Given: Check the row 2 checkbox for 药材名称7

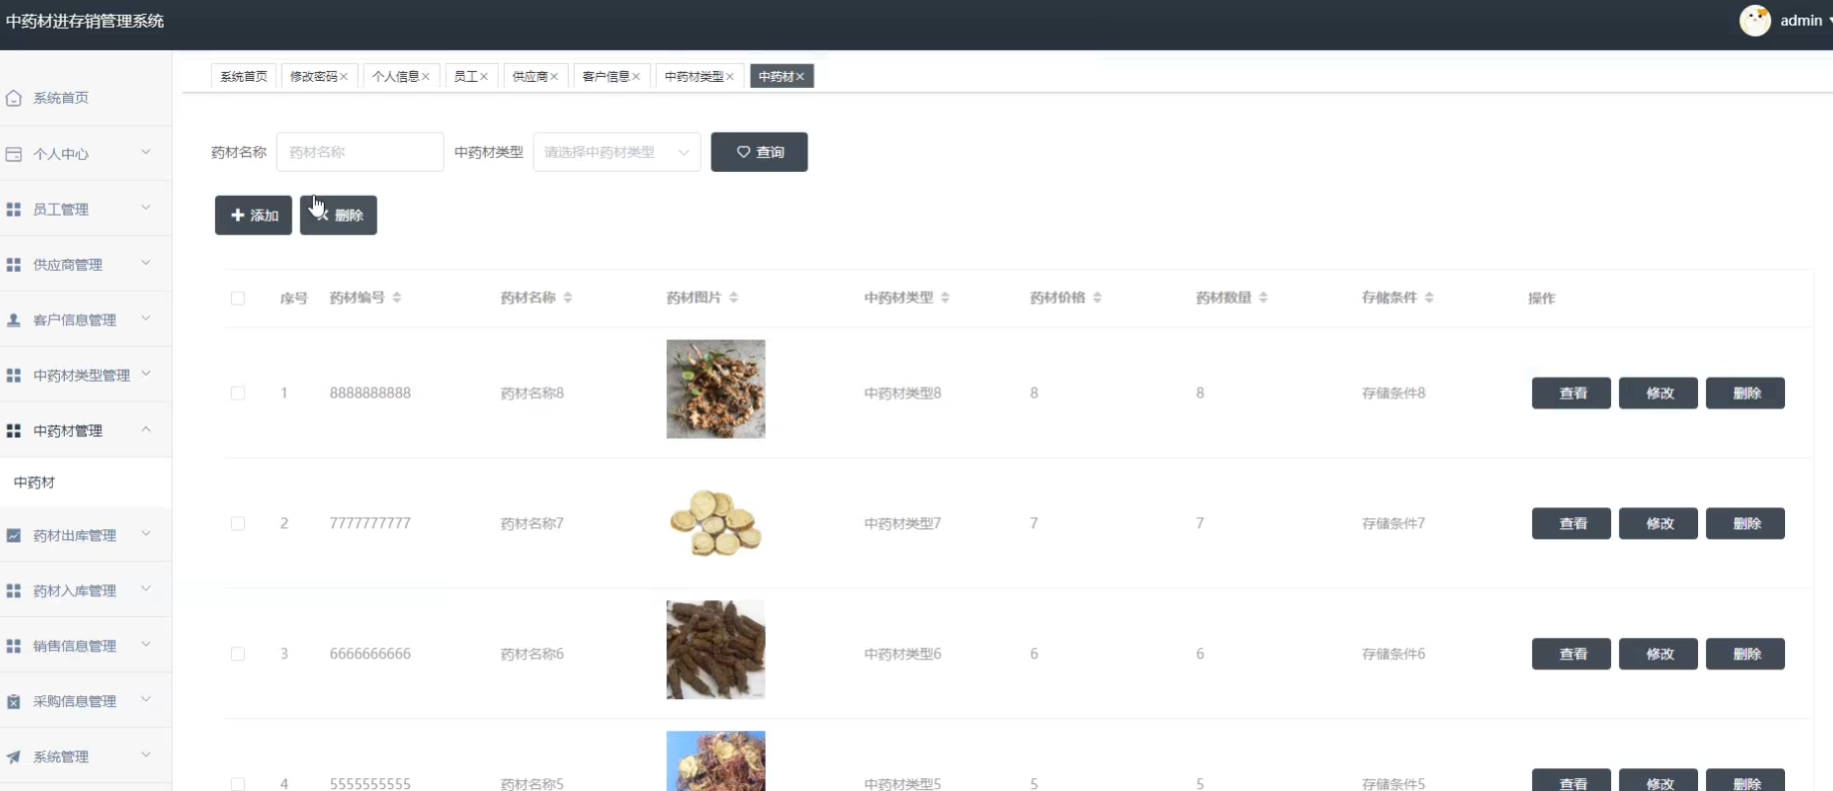Looking at the screenshot, I should click(238, 523).
